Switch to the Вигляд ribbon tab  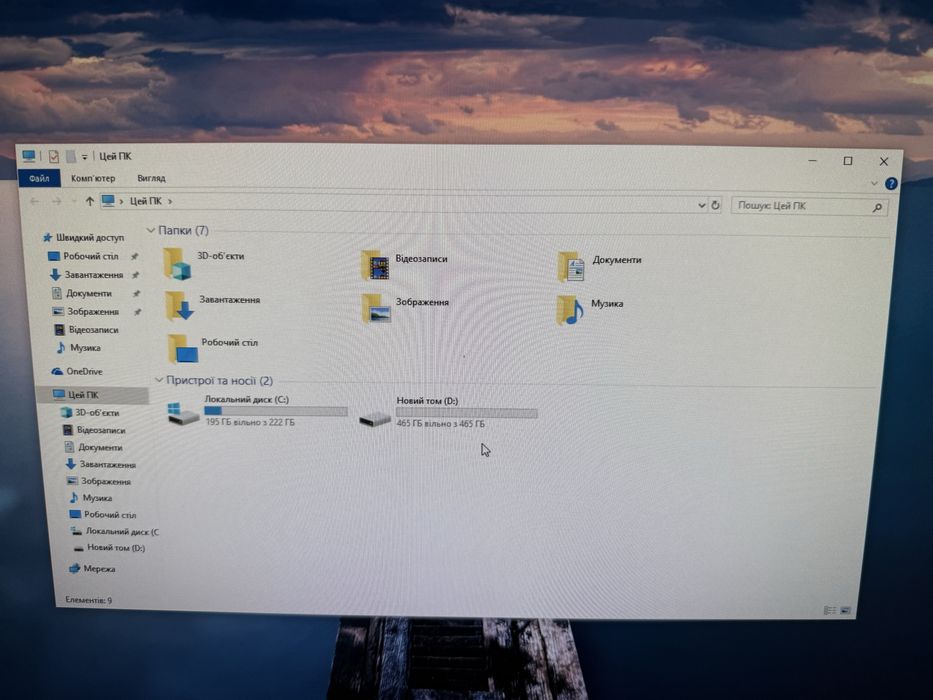coord(151,178)
